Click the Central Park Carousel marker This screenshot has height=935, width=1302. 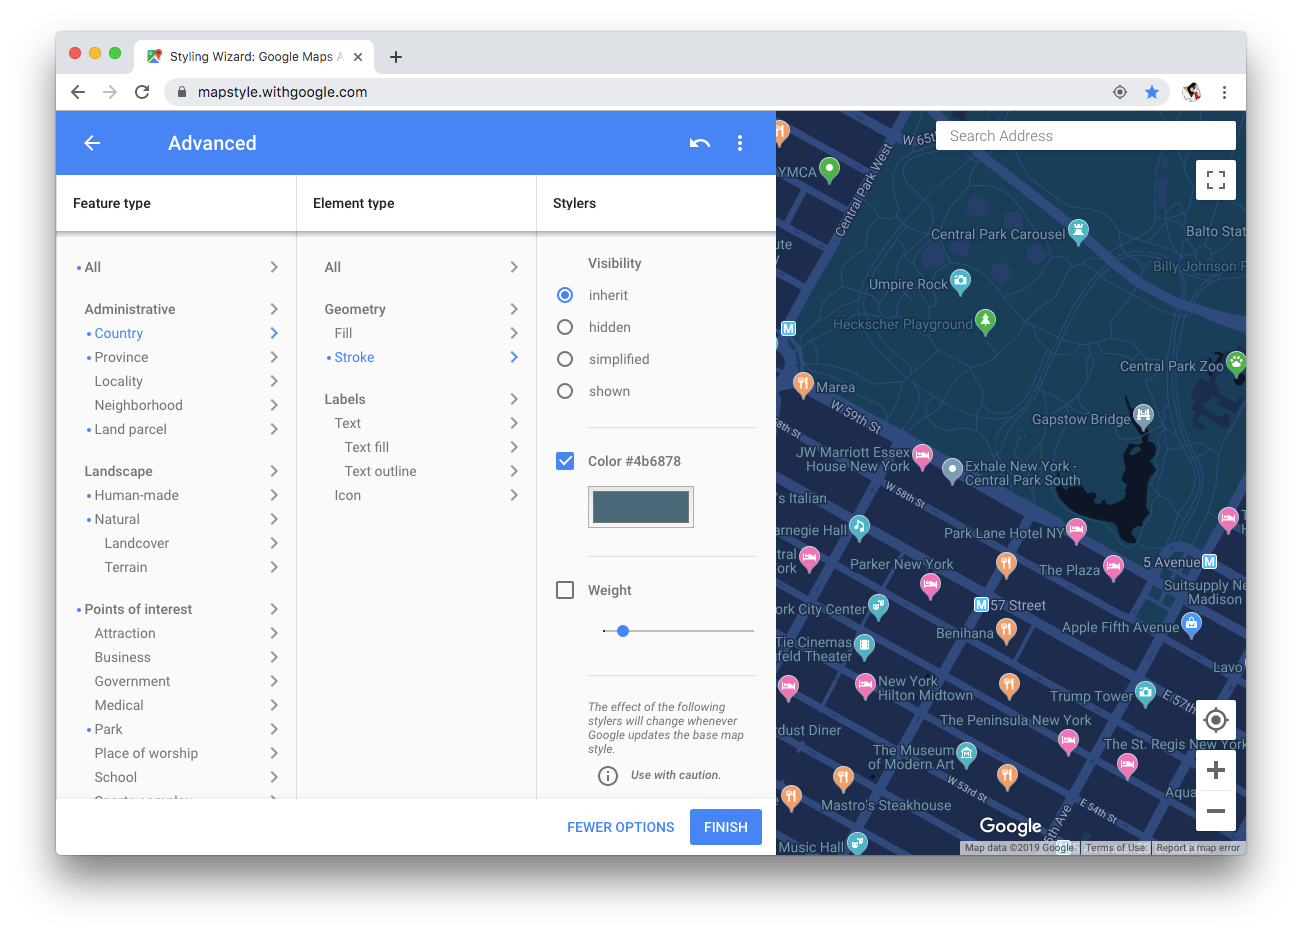pos(1078,231)
